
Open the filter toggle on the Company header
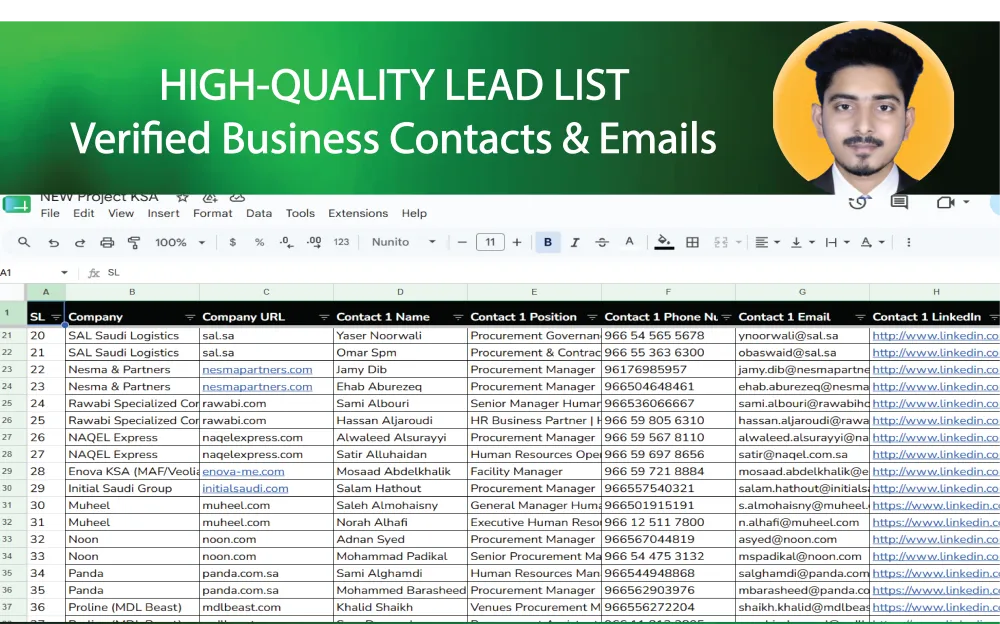(190, 317)
